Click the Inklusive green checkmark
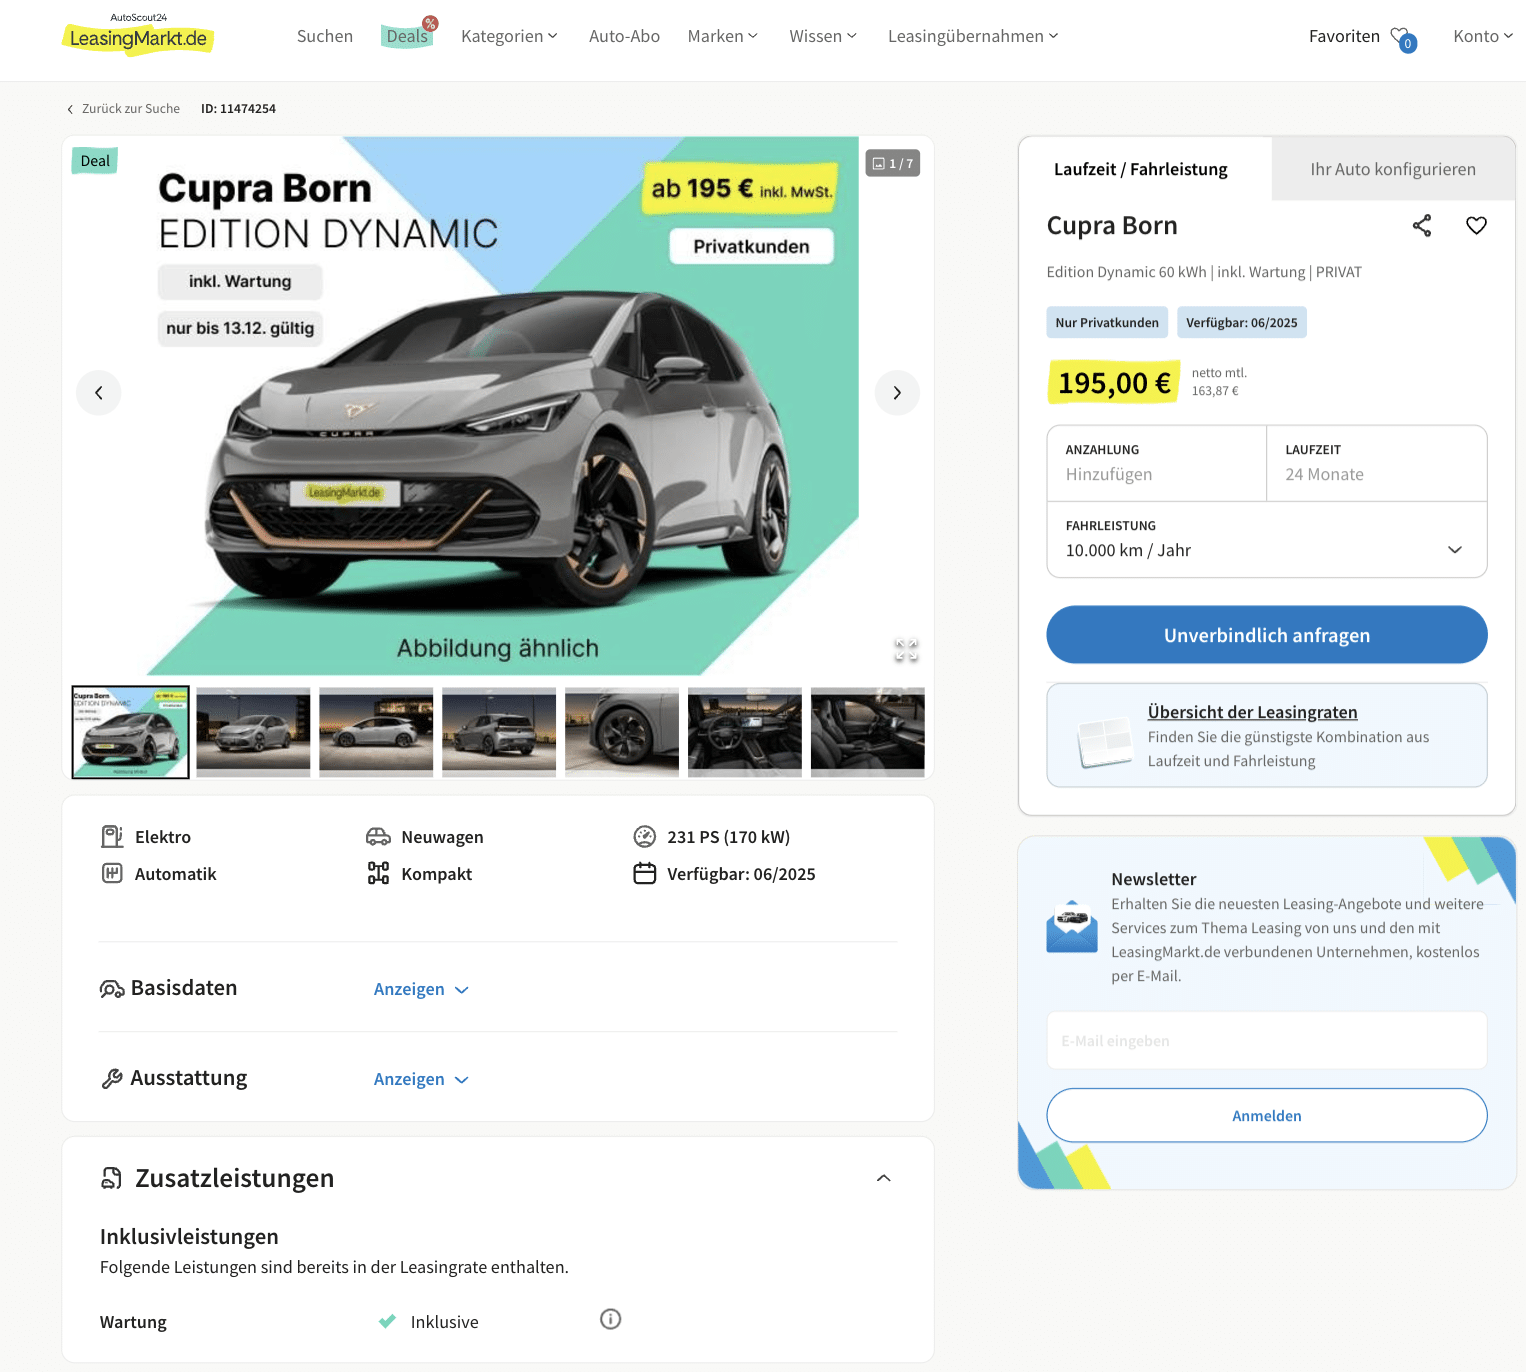Viewport: 1526px width, 1372px height. point(387,1321)
